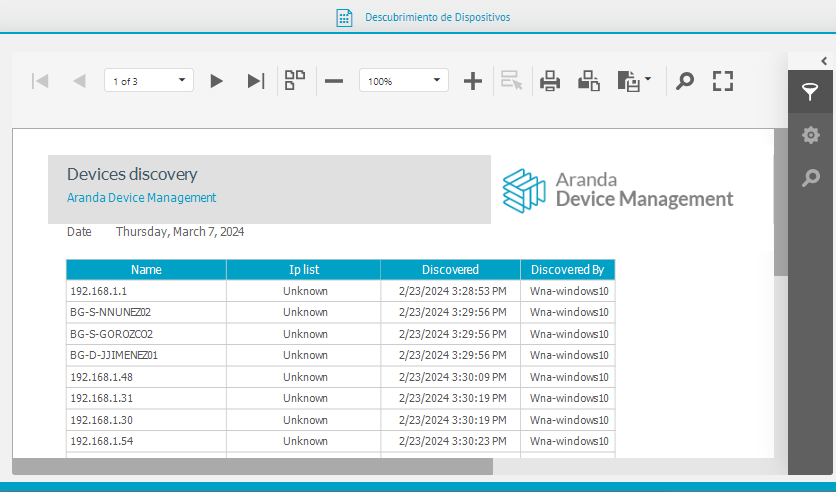Open the page selector showing 1 of 3

click(149, 80)
